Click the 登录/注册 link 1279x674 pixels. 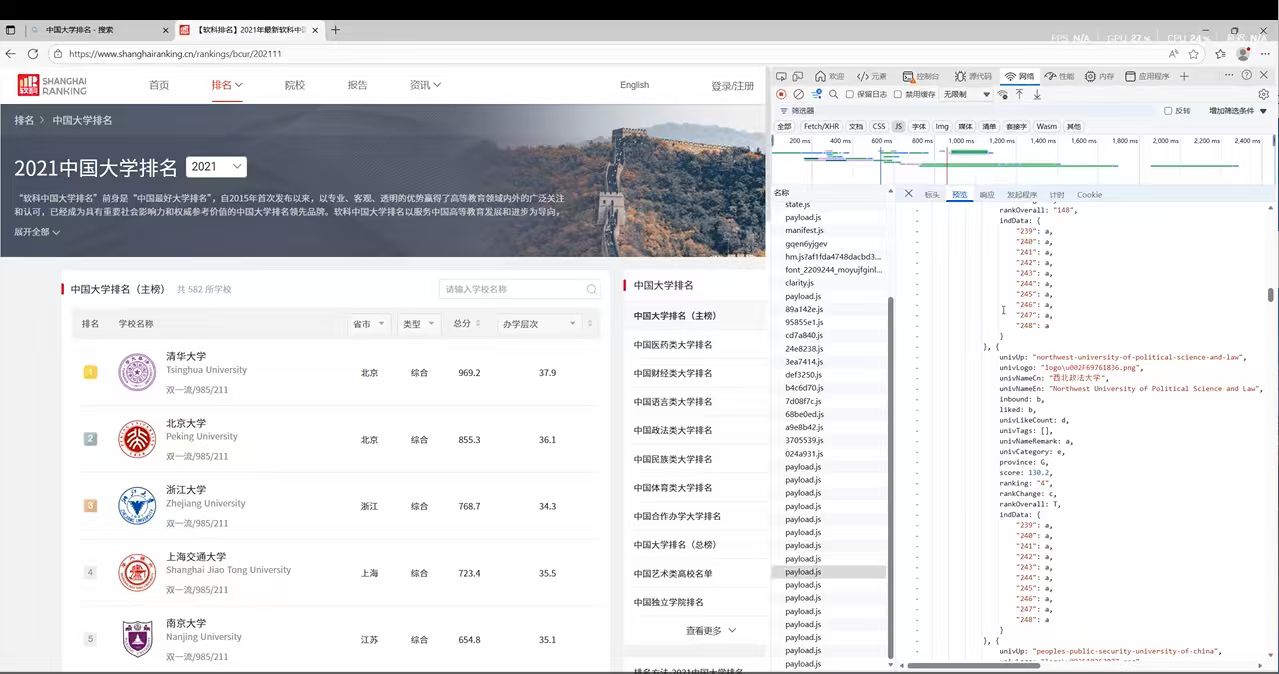pyautogui.click(x=732, y=86)
